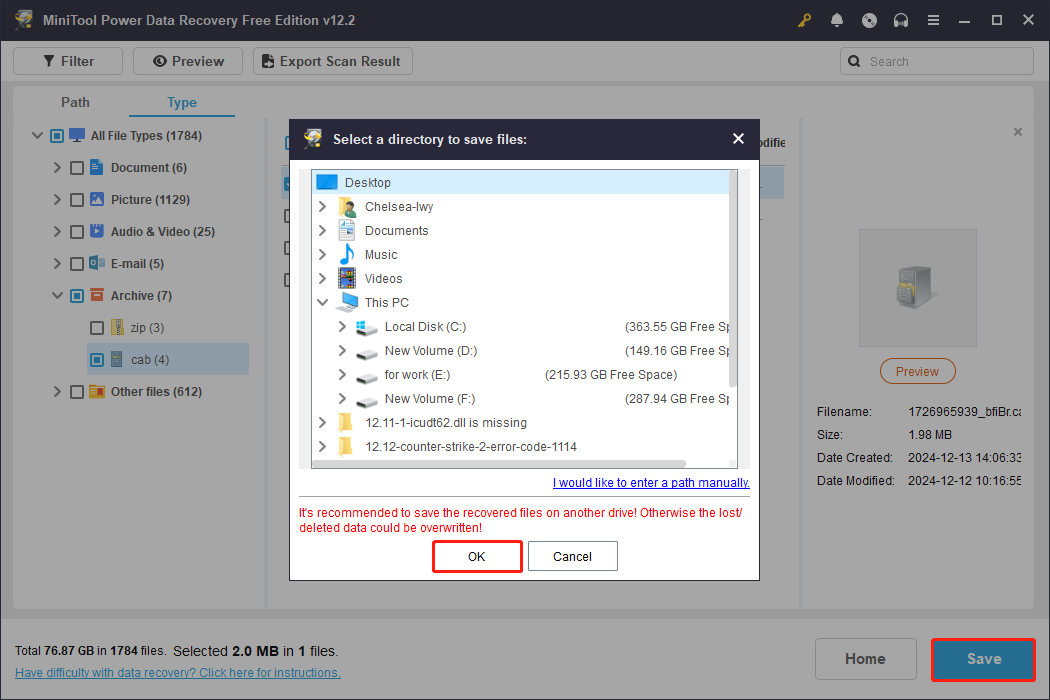Click horizontal scrollbar in directory list
The image size is (1050, 700).
coord(500,464)
